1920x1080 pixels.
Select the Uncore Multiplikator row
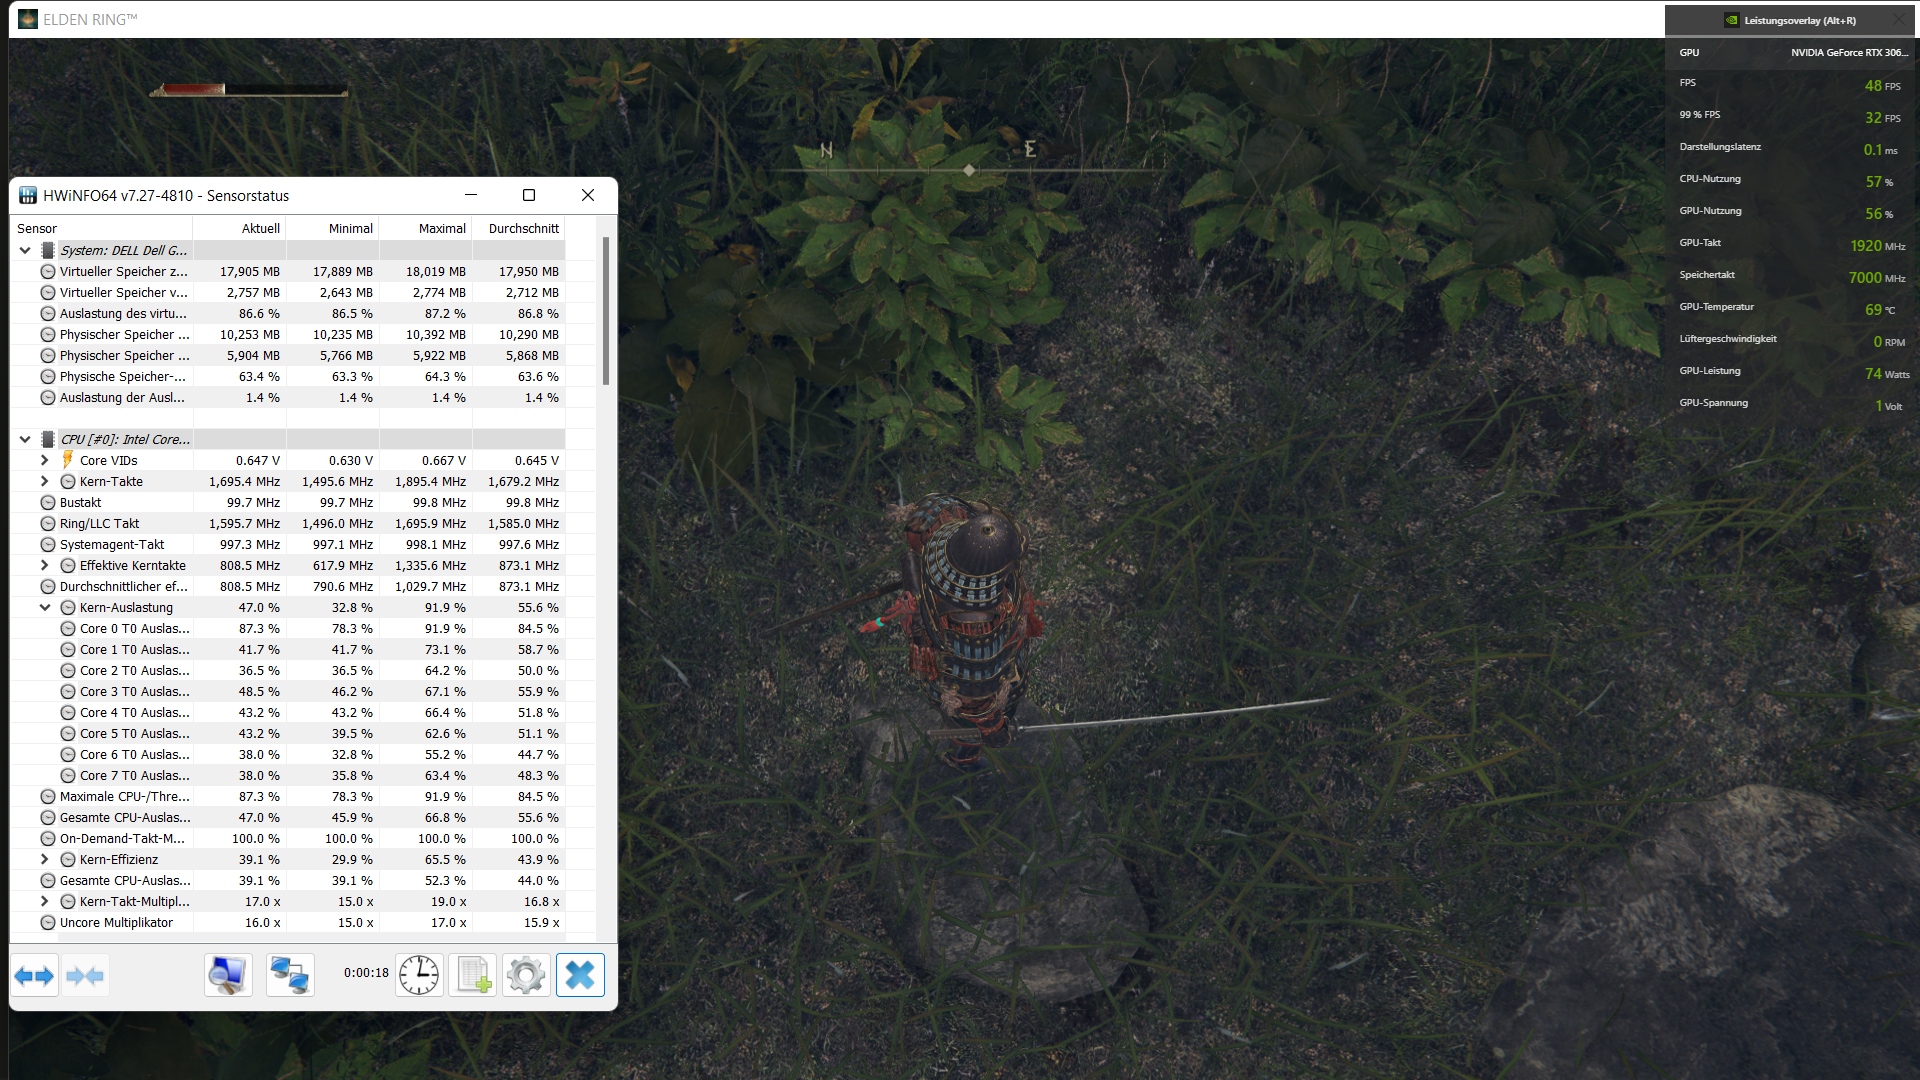tap(116, 922)
